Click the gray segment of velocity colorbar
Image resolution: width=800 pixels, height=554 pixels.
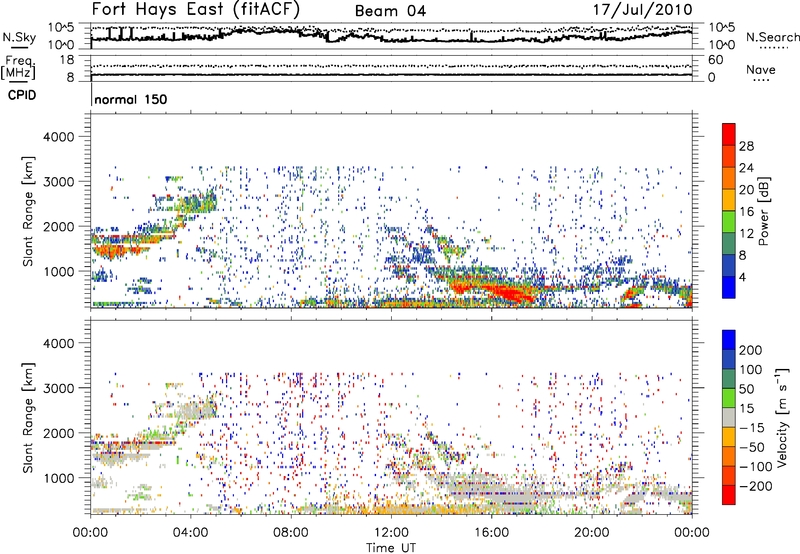tap(729, 417)
